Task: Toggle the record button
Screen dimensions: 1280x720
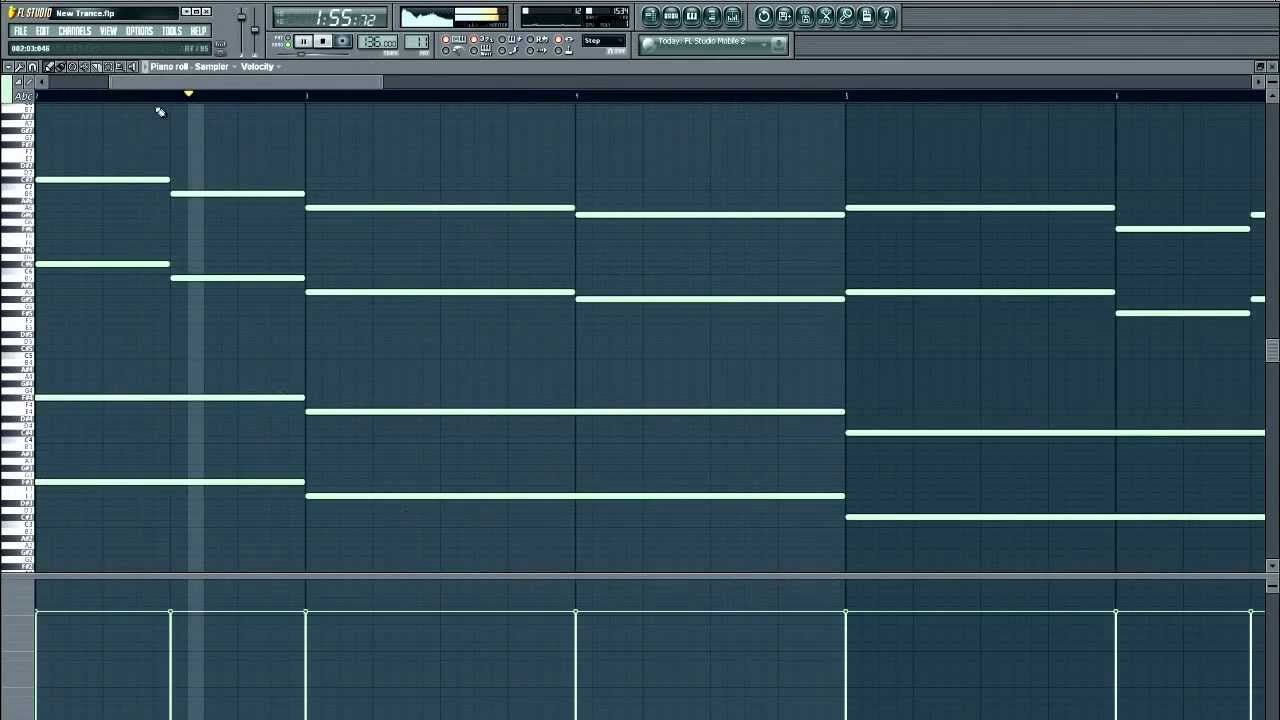Action: (x=343, y=41)
